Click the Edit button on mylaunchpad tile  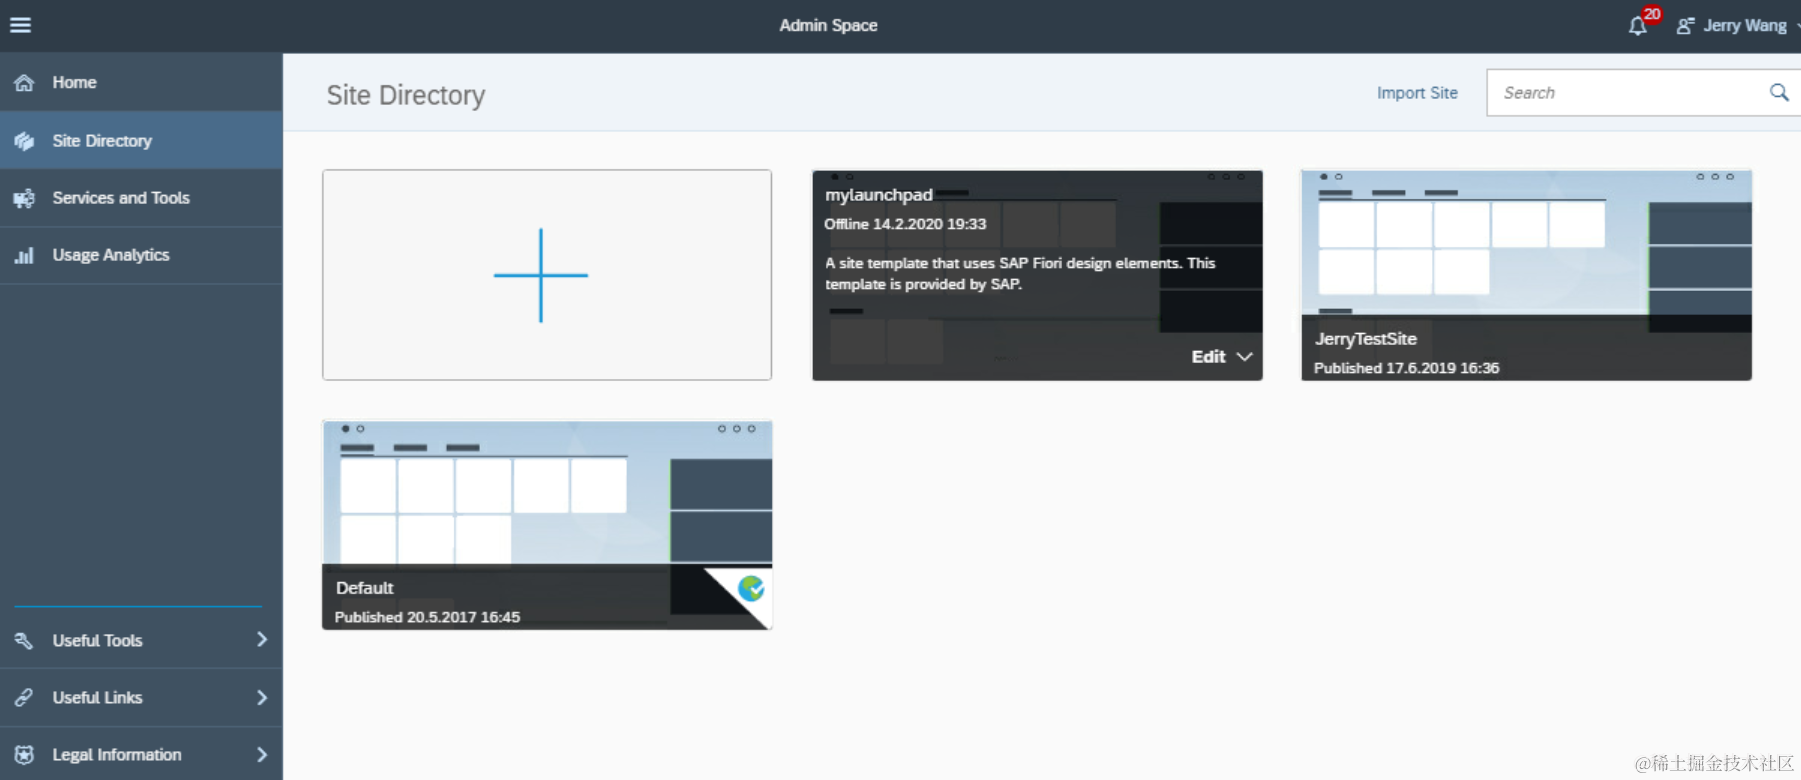click(1208, 357)
